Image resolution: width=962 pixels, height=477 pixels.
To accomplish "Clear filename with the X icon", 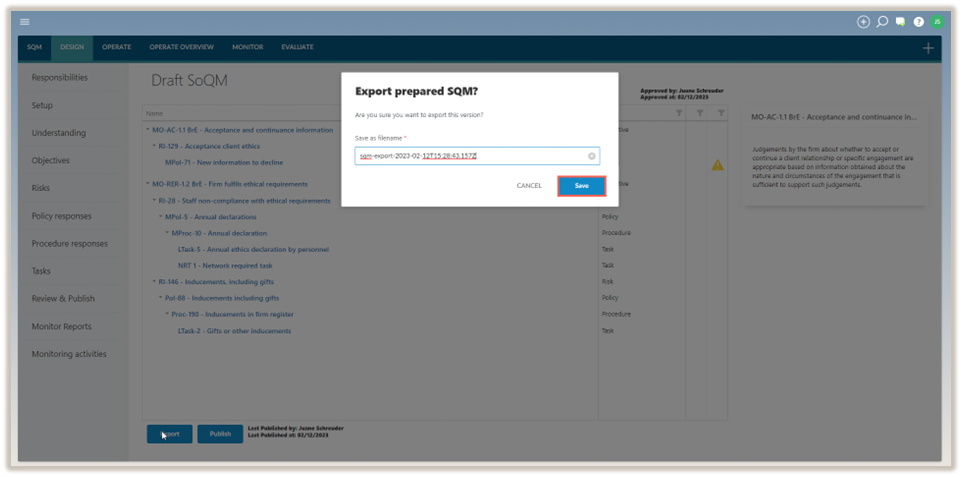I will click(591, 156).
